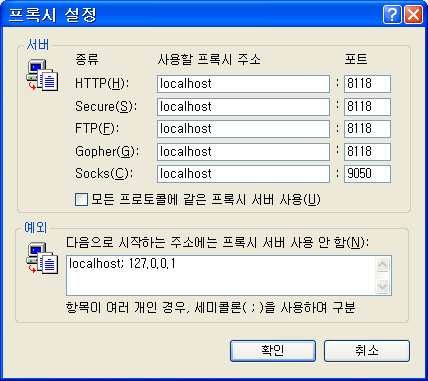The width and height of the screenshot is (428, 381).
Task: Click the Socks proxy address field
Action: [x=243, y=174]
